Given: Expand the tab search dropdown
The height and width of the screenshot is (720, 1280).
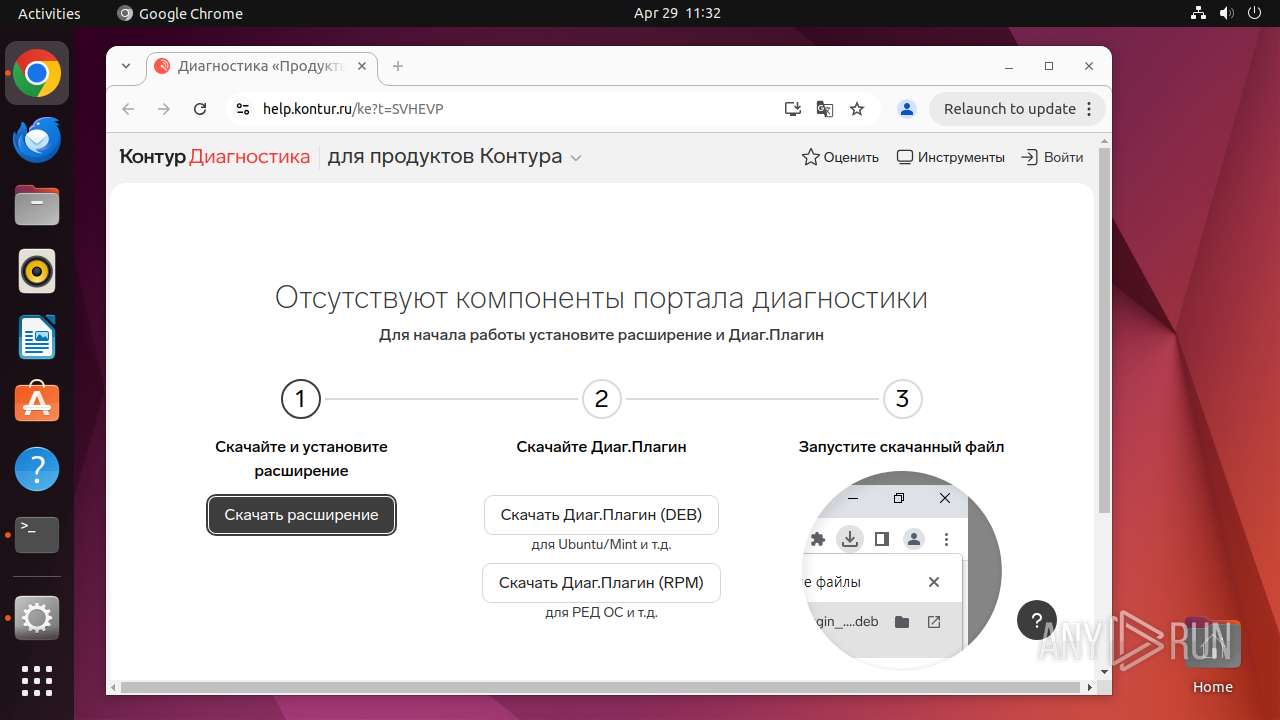Looking at the screenshot, I should click(126, 66).
